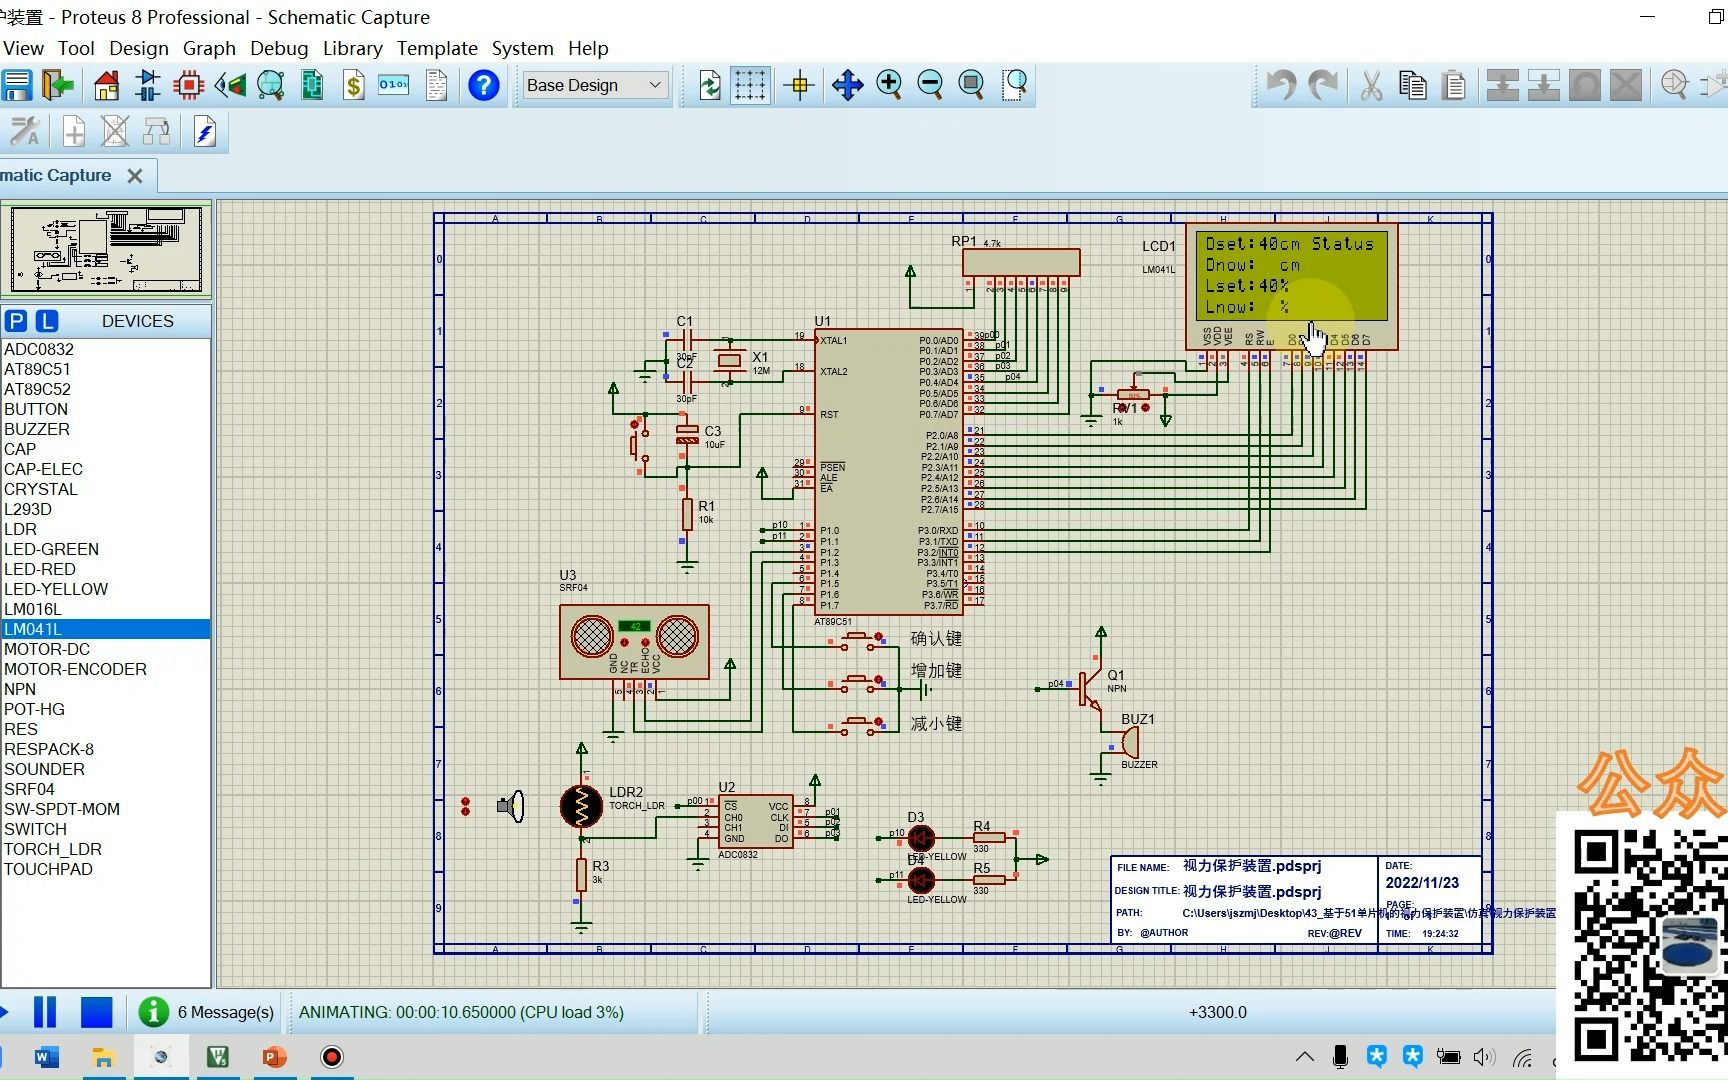The image size is (1728, 1080).
Task: Toggle the grid display button
Action: click(x=750, y=85)
